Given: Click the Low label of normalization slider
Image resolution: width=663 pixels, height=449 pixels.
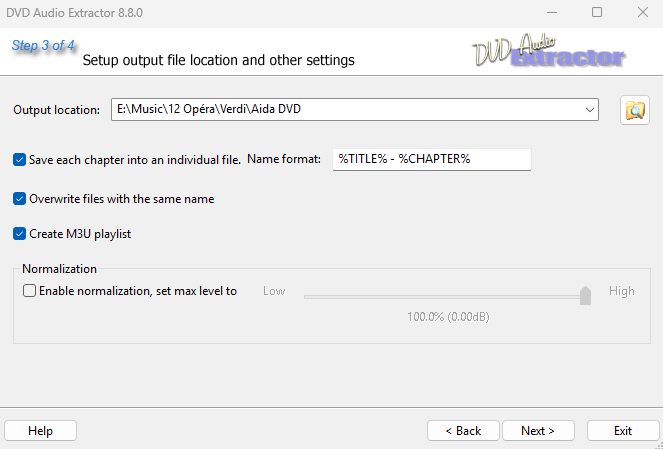Looking at the screenshot, I should 274,291.
